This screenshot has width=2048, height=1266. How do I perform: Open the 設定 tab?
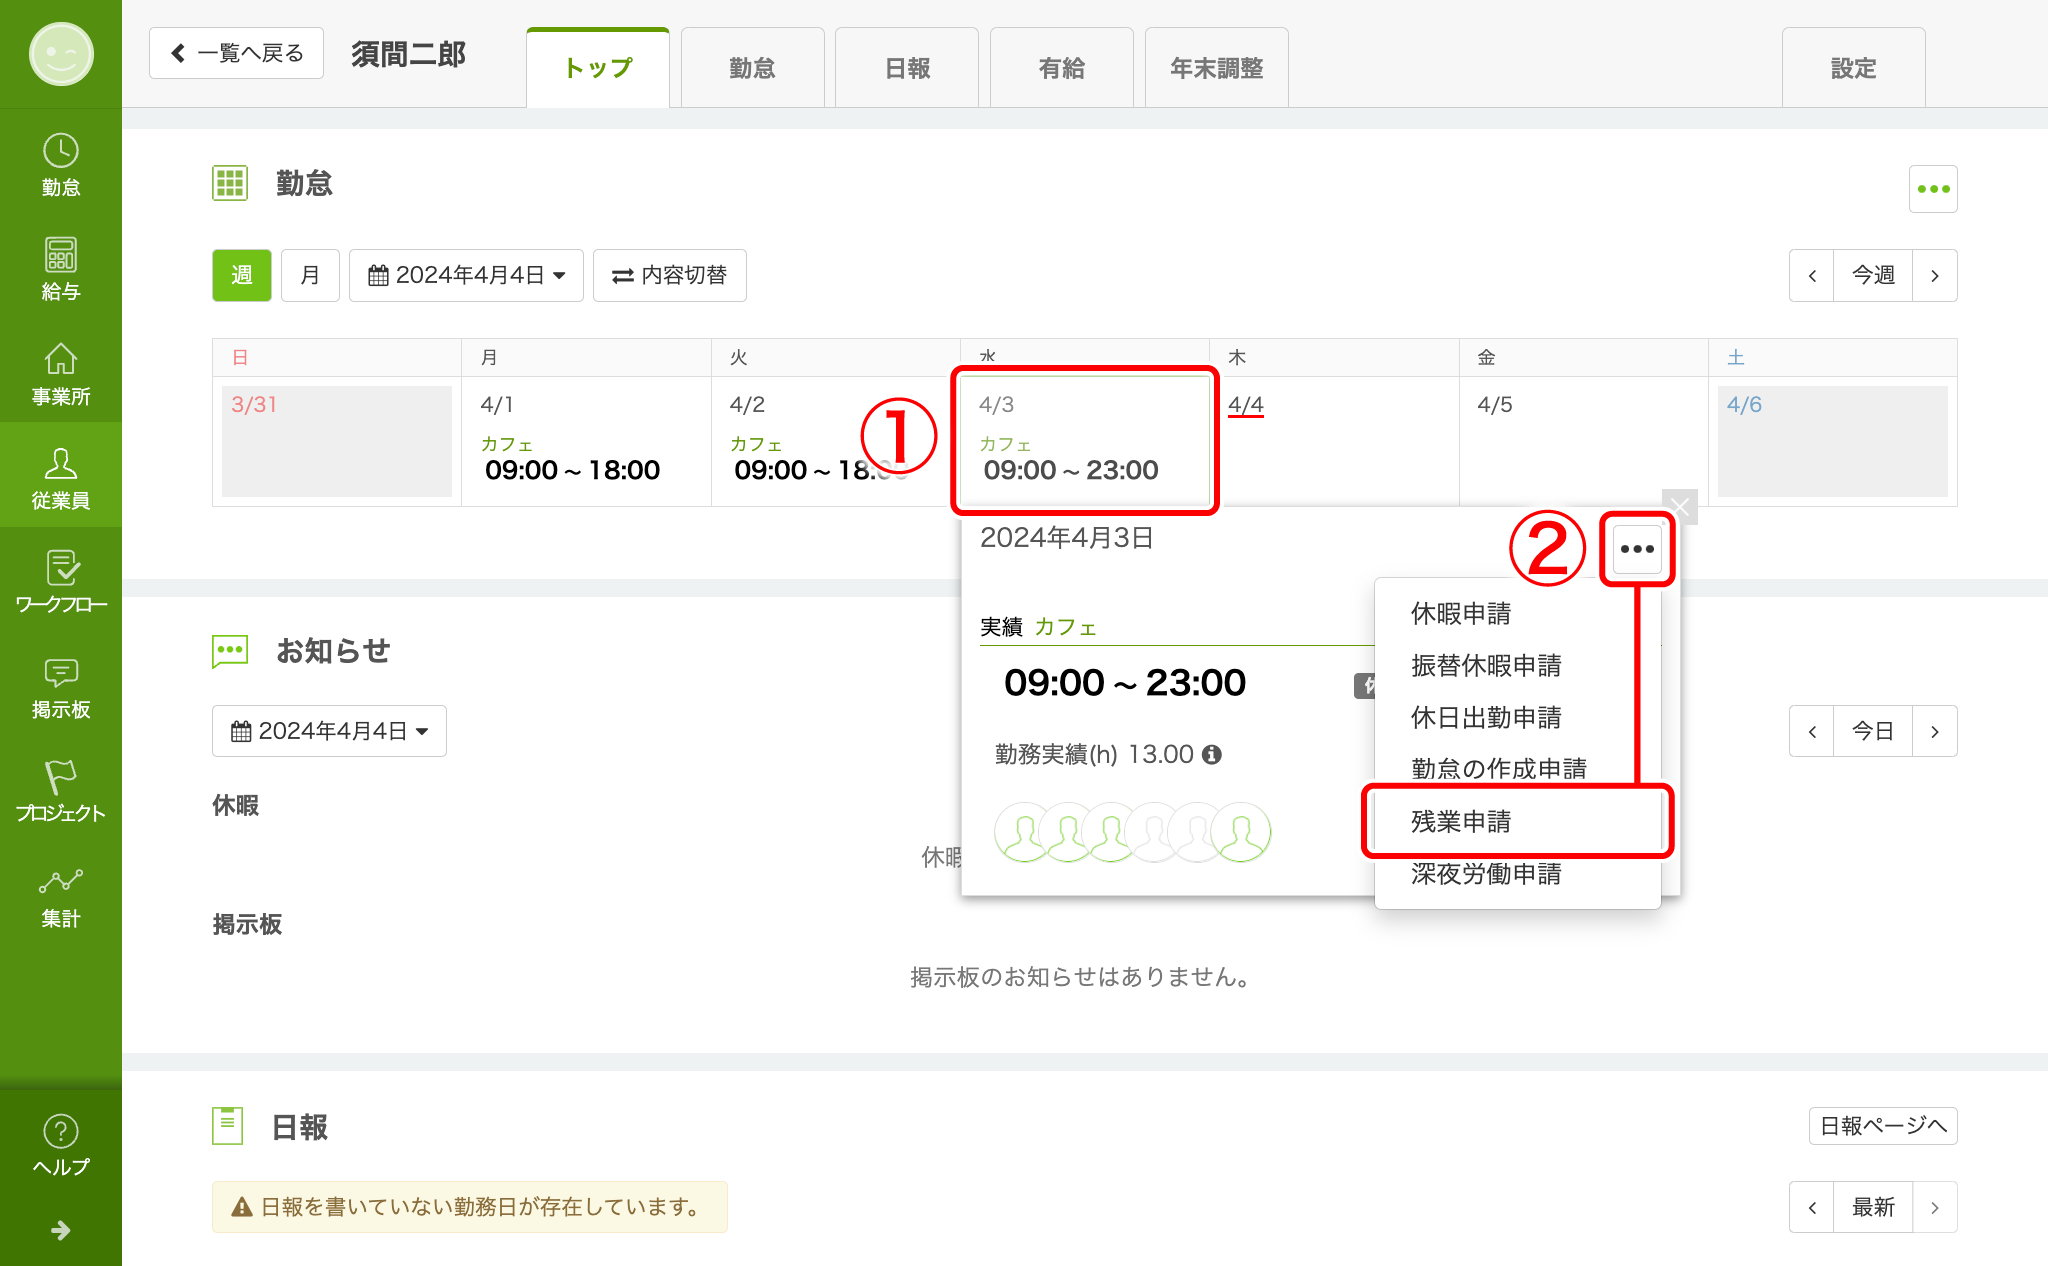(1853, 68)
